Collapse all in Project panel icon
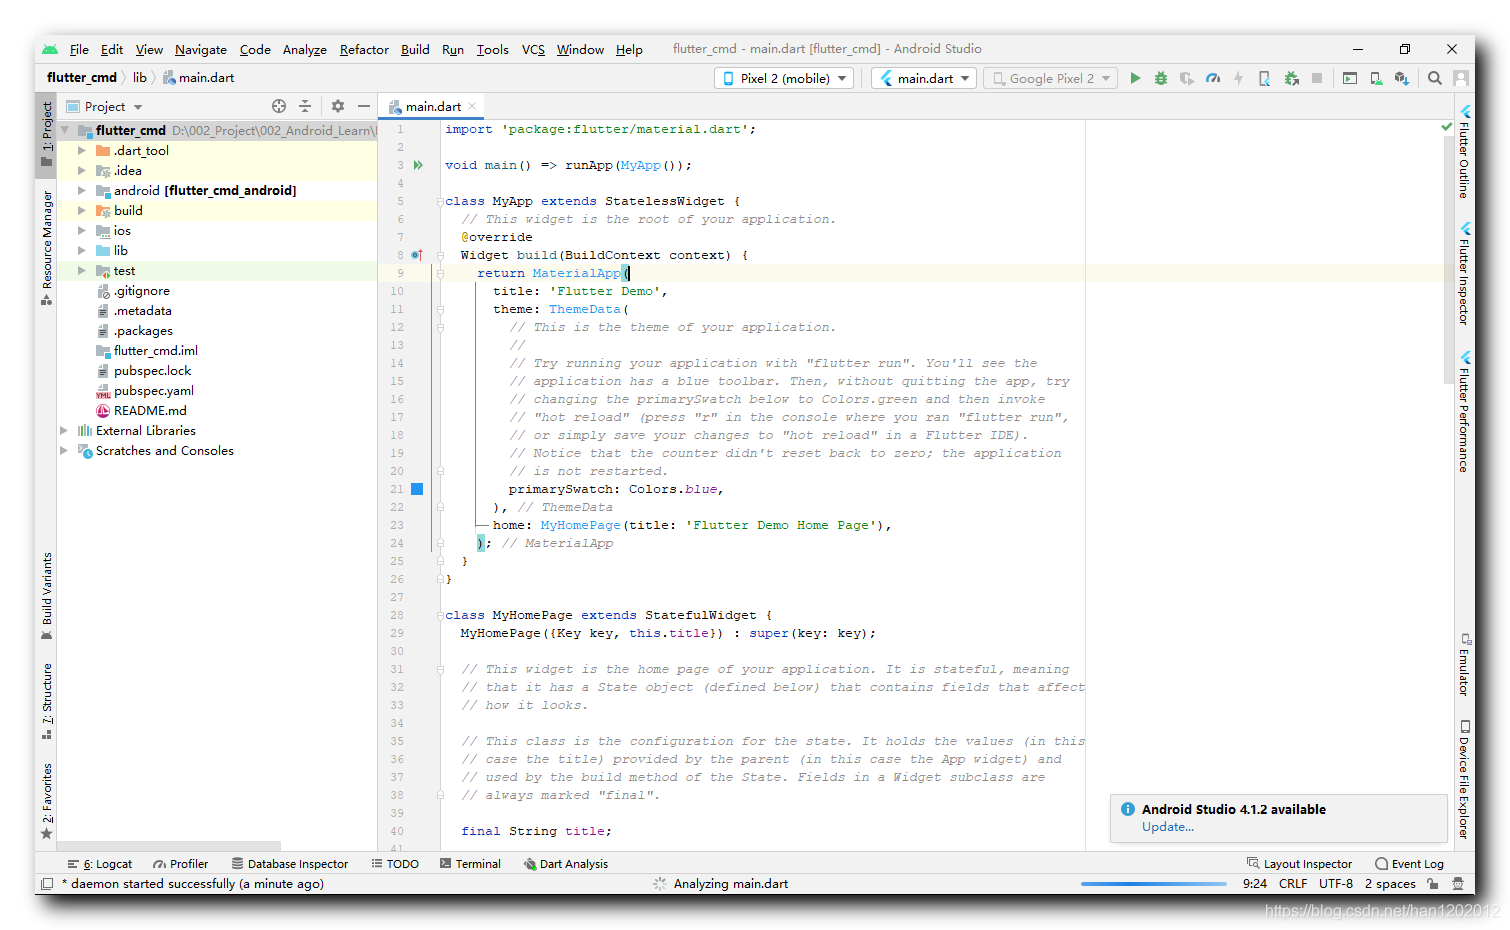Screen dimensions: 1510x930 pos(305,106)
